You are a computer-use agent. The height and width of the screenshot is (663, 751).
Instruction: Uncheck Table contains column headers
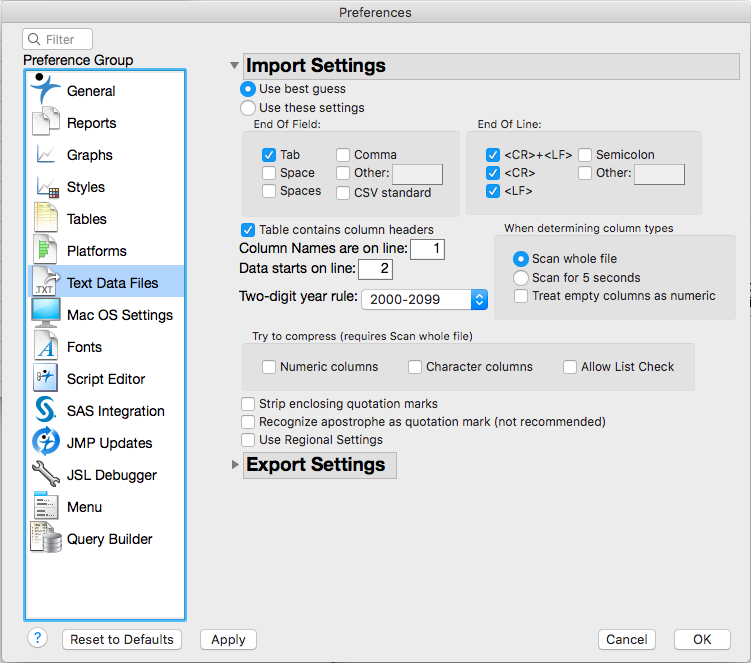(248, 229)
